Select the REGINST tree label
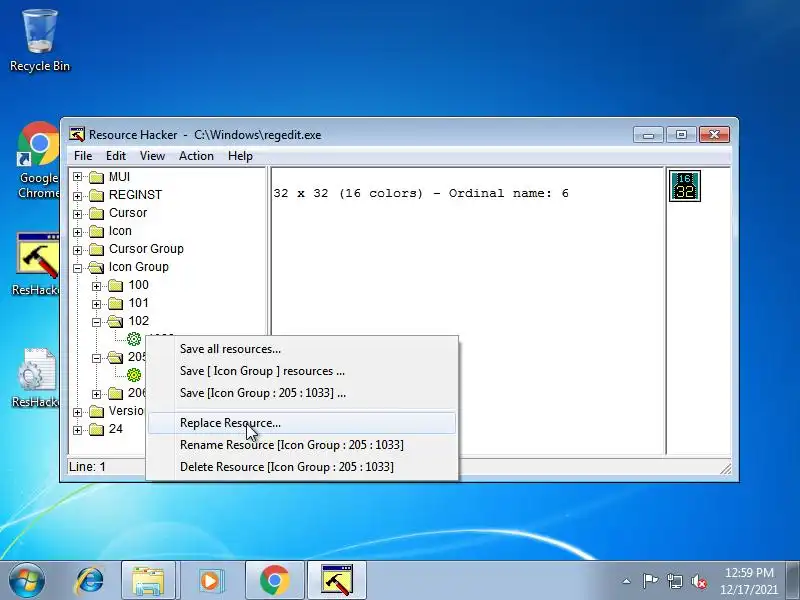 [135, 195]
